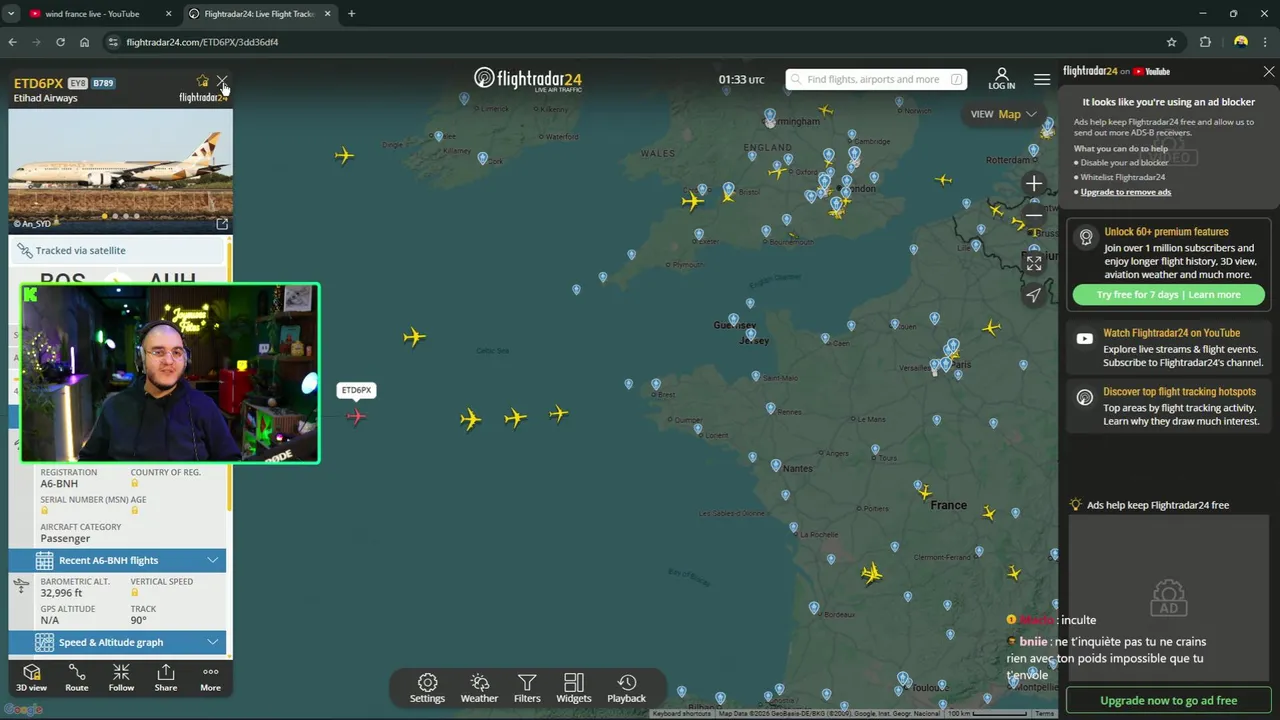The width and height of the screenshot is (1280, 720).
Task: Click the Find flights search field
Action: point(876,79)
